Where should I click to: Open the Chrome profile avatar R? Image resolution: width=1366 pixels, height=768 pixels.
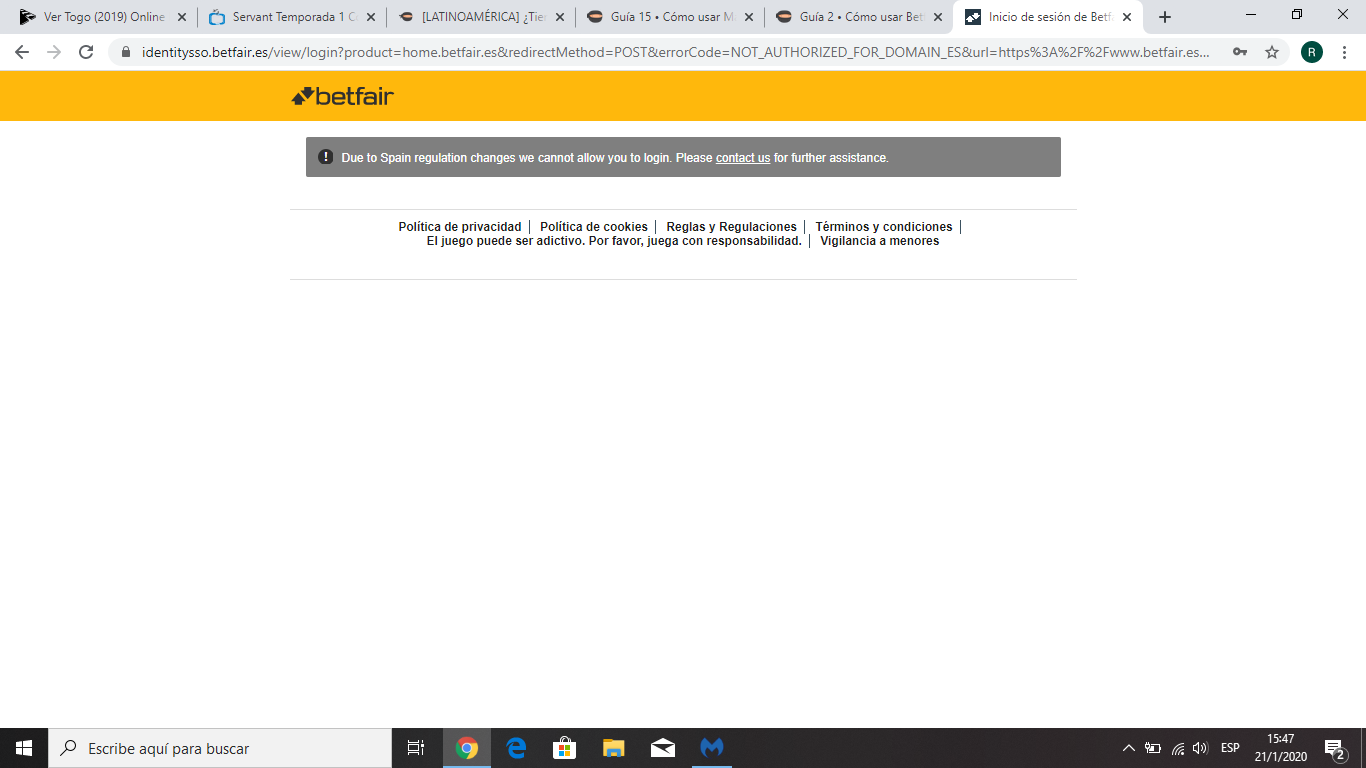(x=1311, y=52)
